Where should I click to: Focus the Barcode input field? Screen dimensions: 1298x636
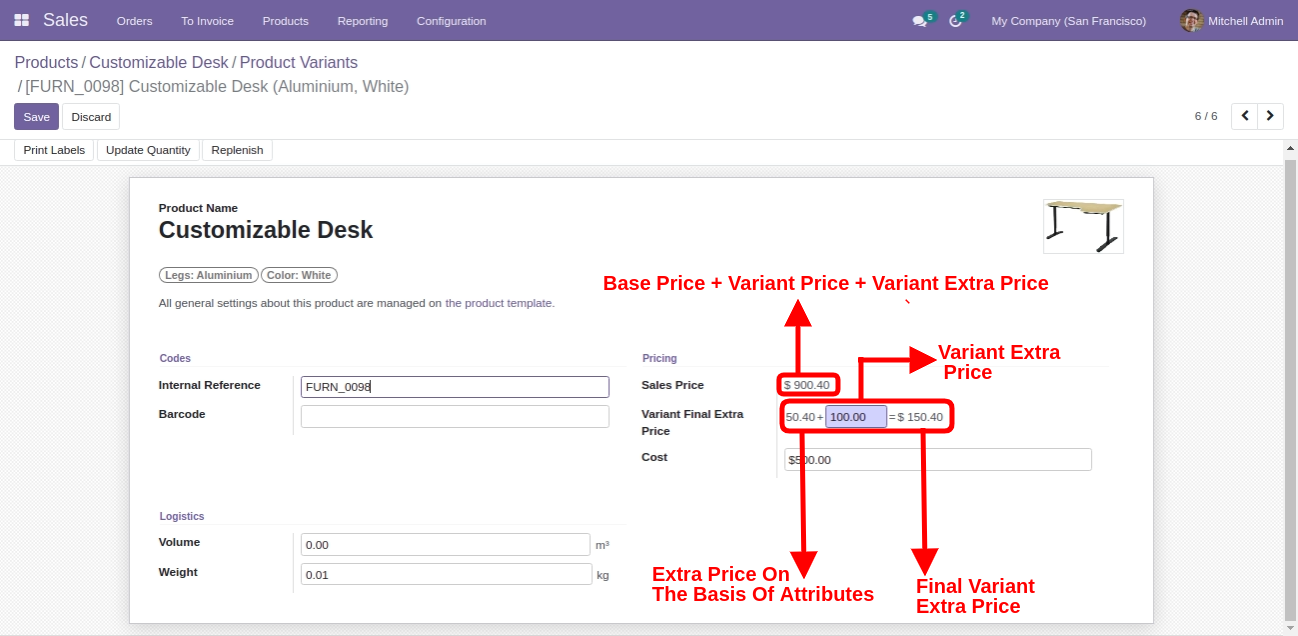[454, 416]
